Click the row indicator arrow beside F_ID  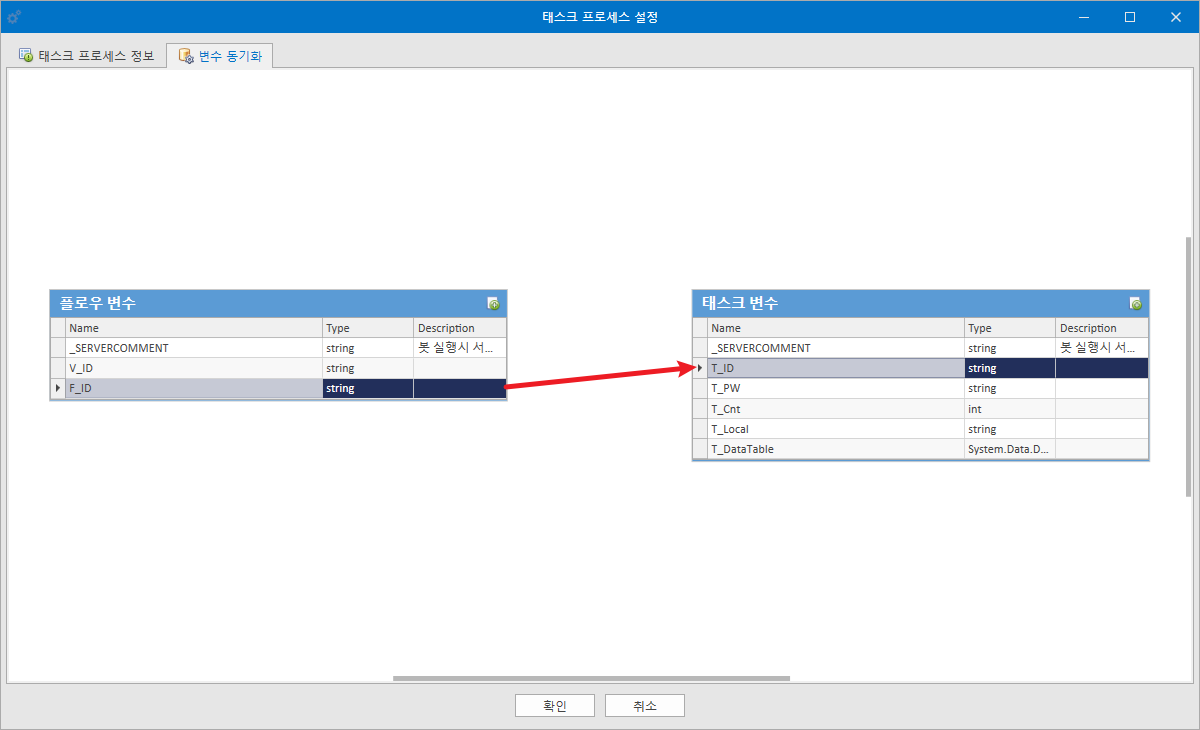click(x=58, y=388)
